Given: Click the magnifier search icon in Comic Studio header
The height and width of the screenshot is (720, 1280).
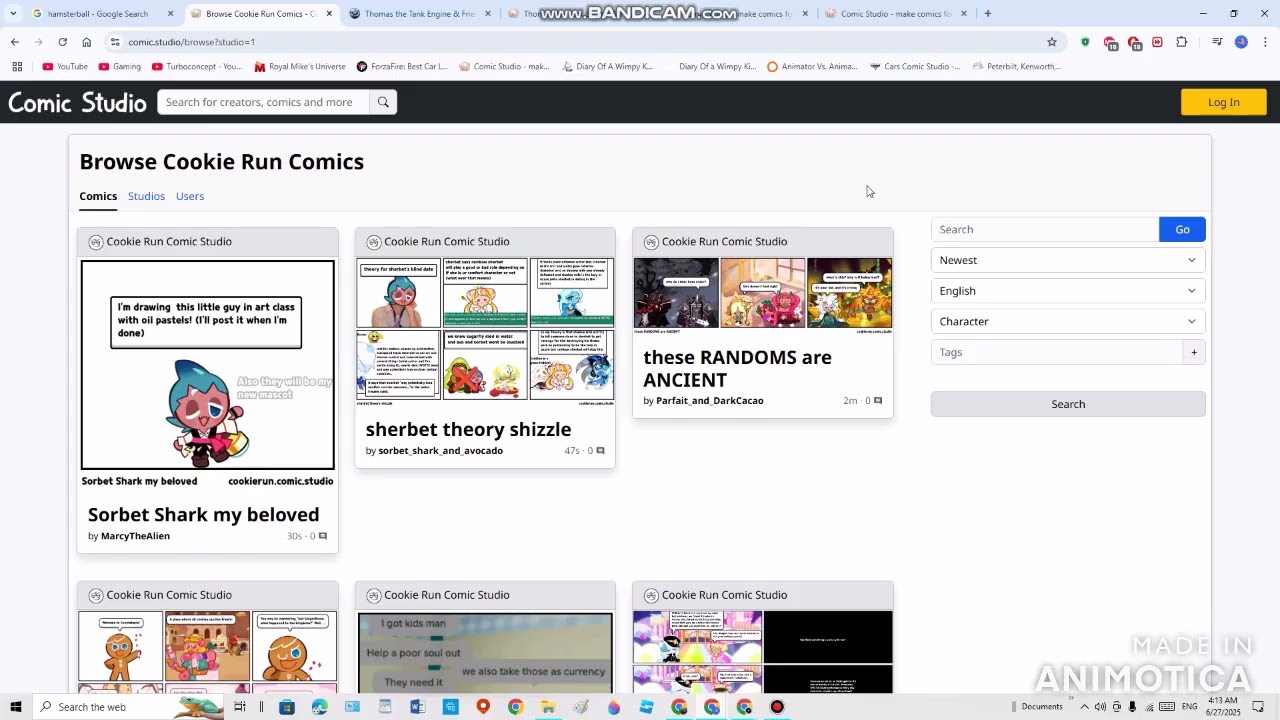Looking at the screenshot, I should click(x=383, y=102).
